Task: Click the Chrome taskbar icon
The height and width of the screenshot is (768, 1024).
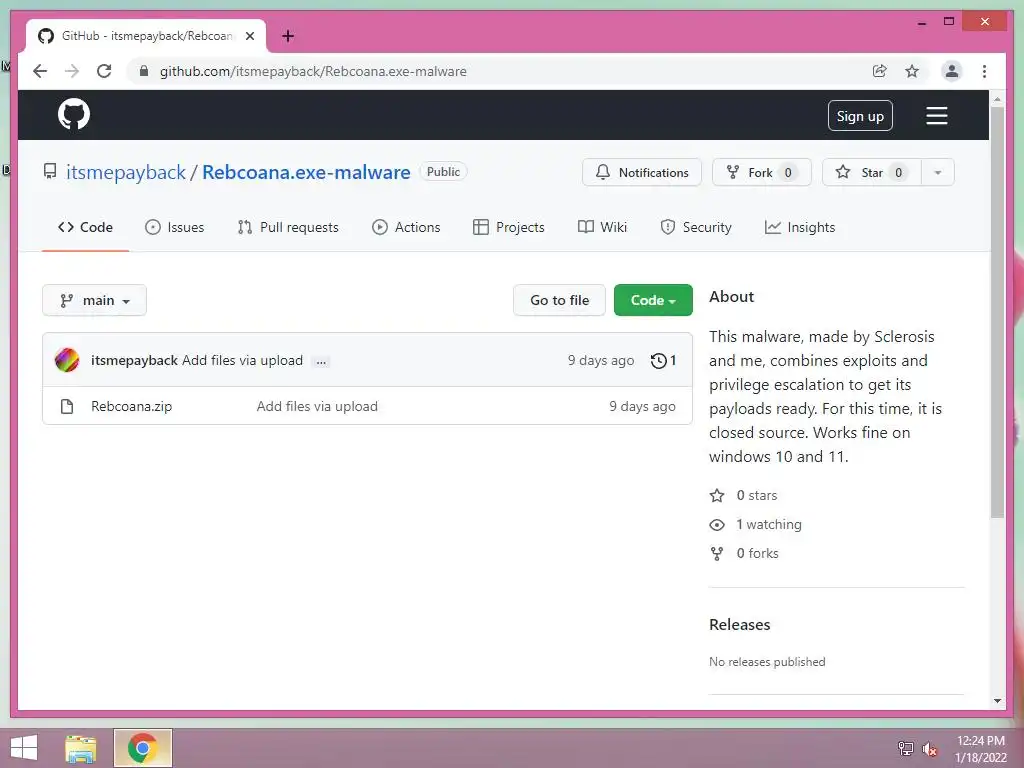Action: pyautogui.click(x=142, y=748)
